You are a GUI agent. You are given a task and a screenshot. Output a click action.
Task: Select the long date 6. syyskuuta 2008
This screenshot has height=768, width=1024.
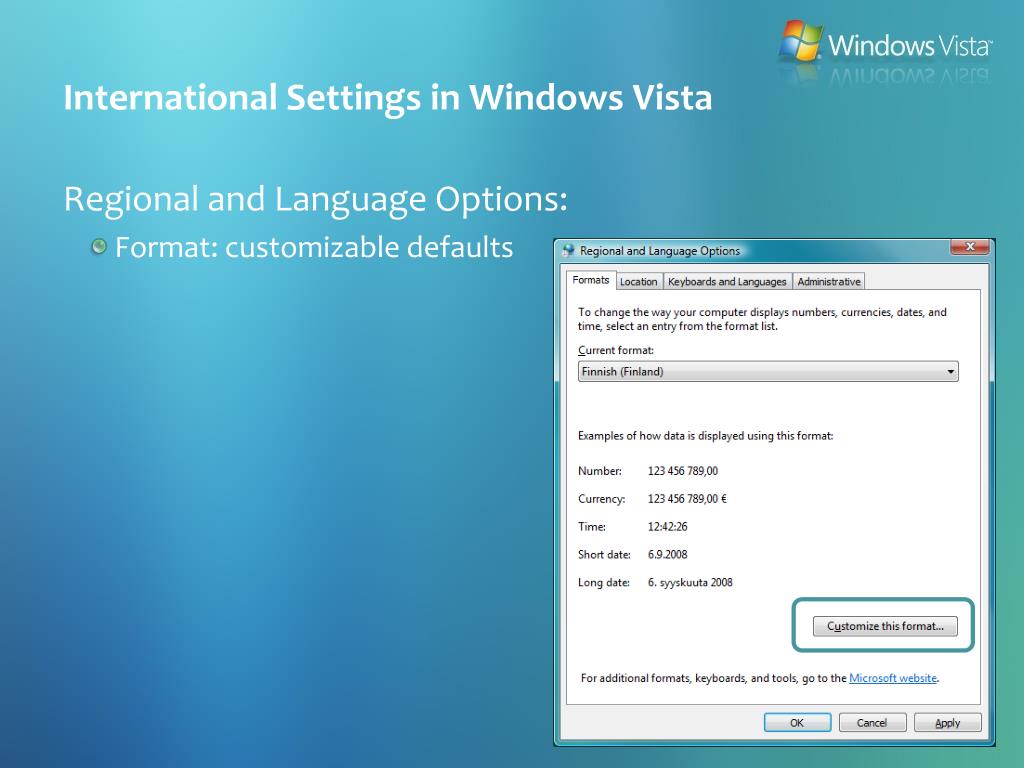click(690, 583)
